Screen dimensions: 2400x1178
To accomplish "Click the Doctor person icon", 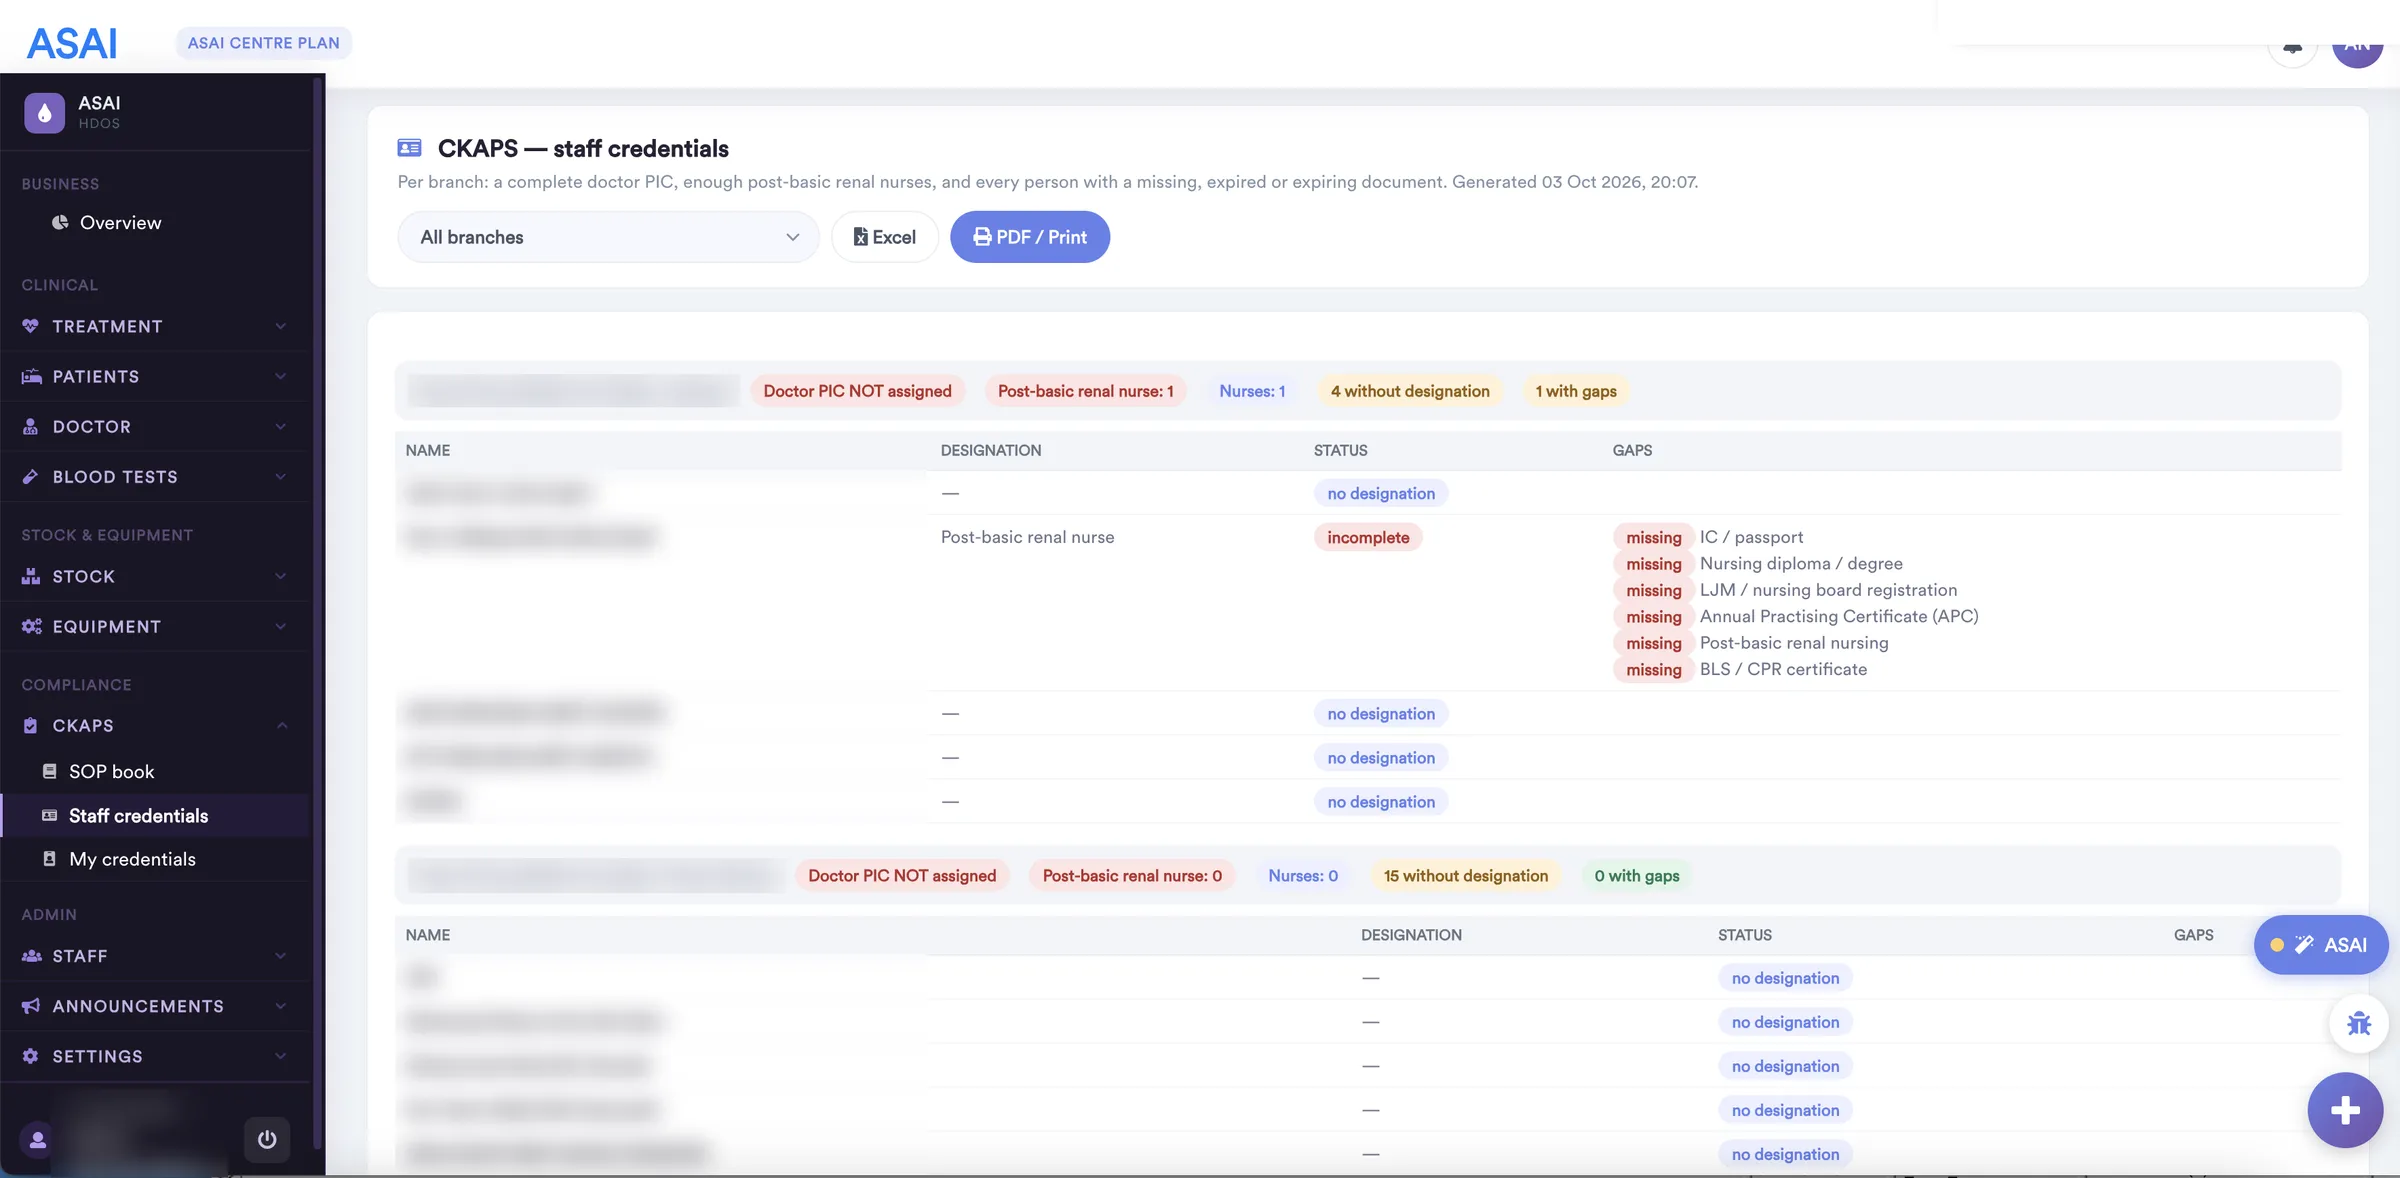I will click(31, 426).
